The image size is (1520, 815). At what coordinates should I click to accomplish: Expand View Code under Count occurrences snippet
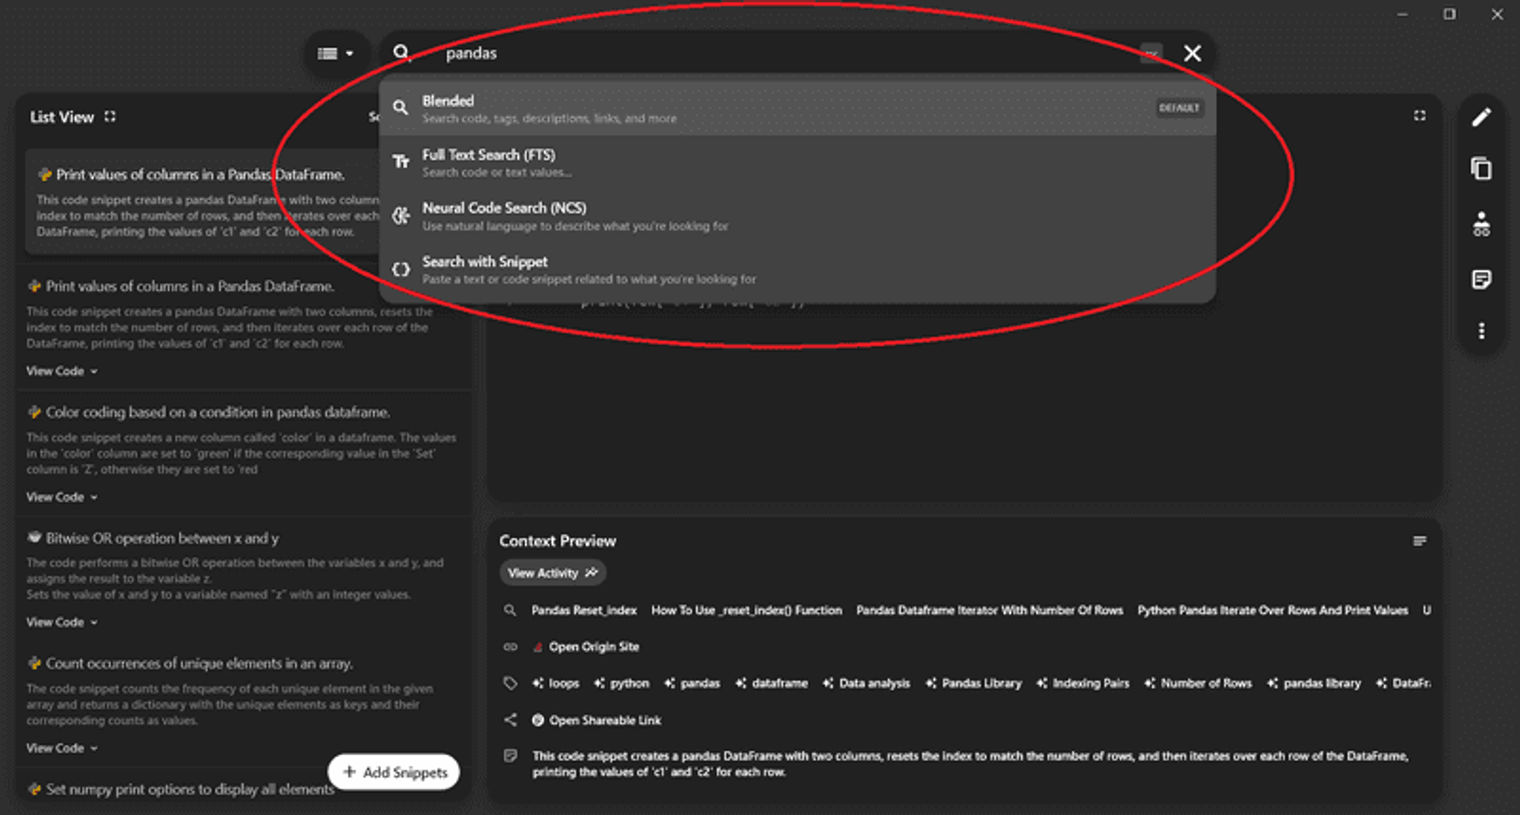(62, 748)
